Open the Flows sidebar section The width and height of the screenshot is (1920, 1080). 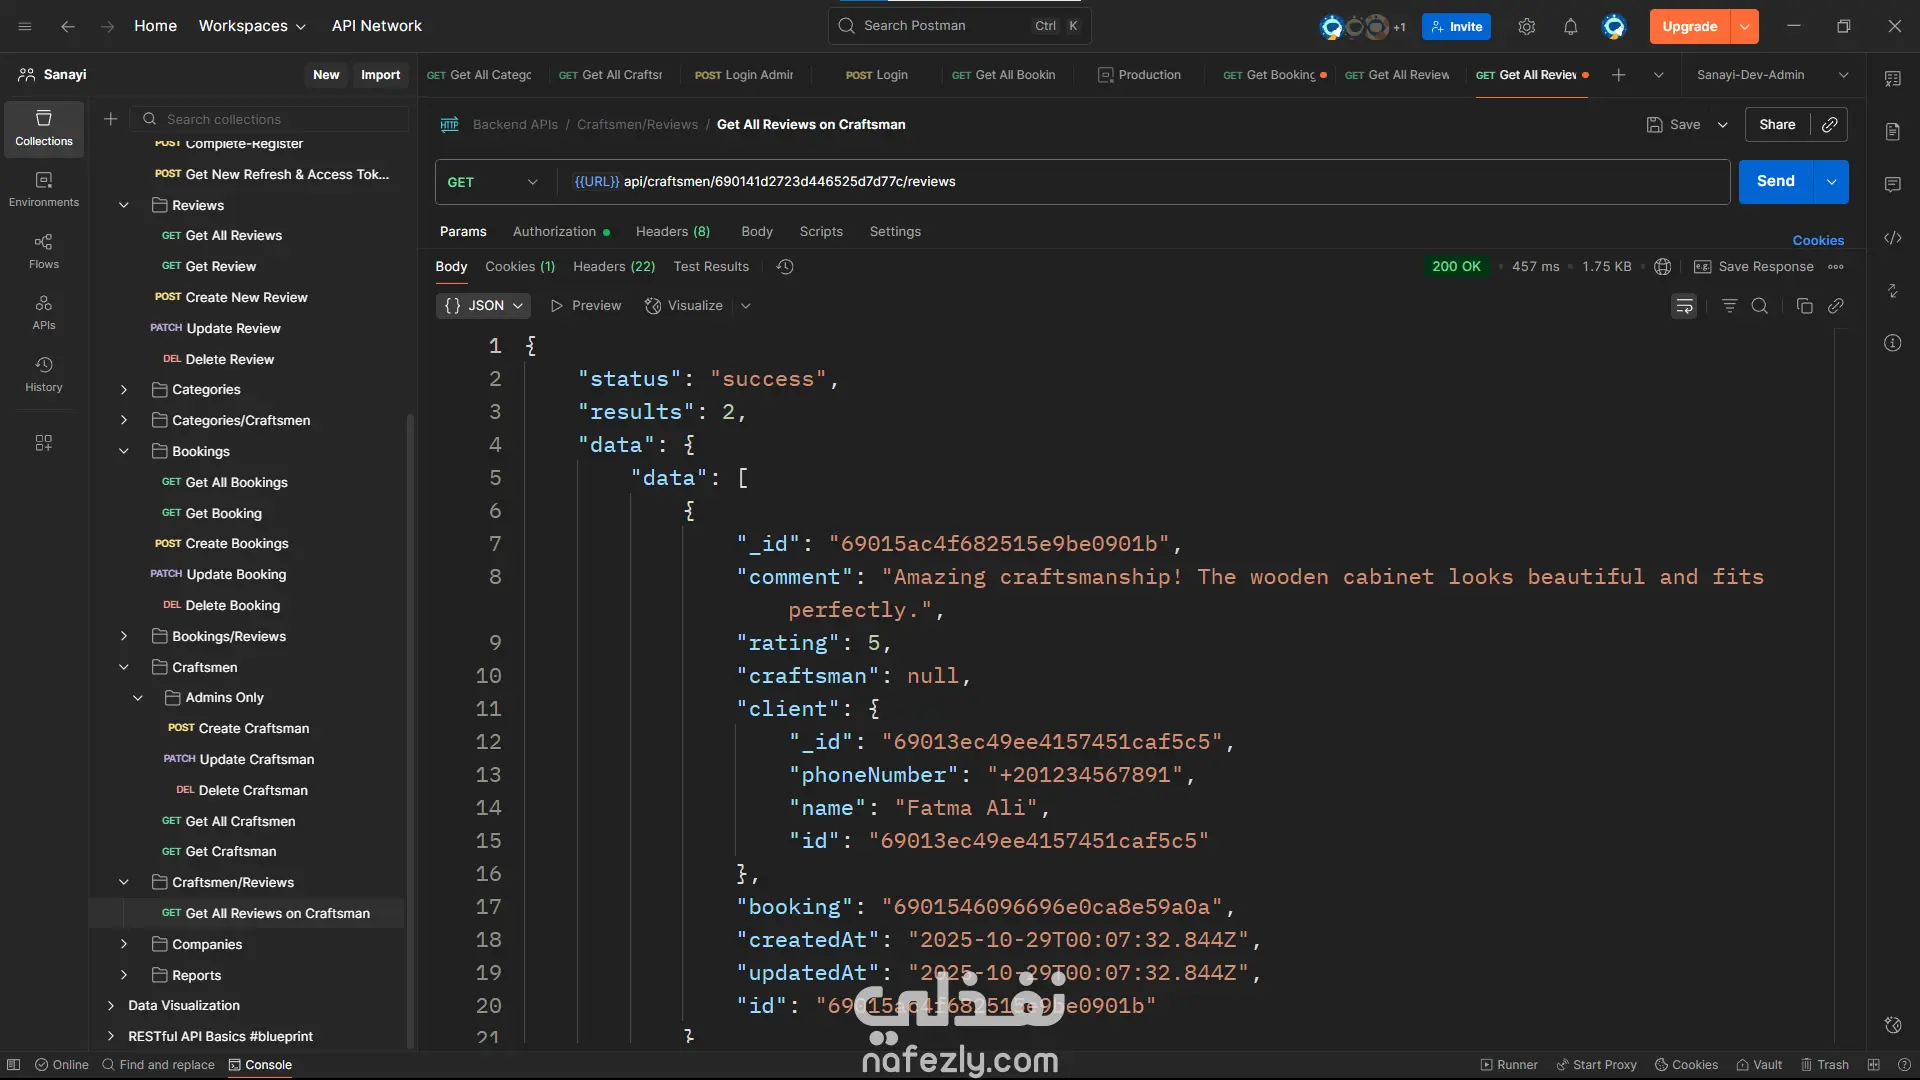43,251
